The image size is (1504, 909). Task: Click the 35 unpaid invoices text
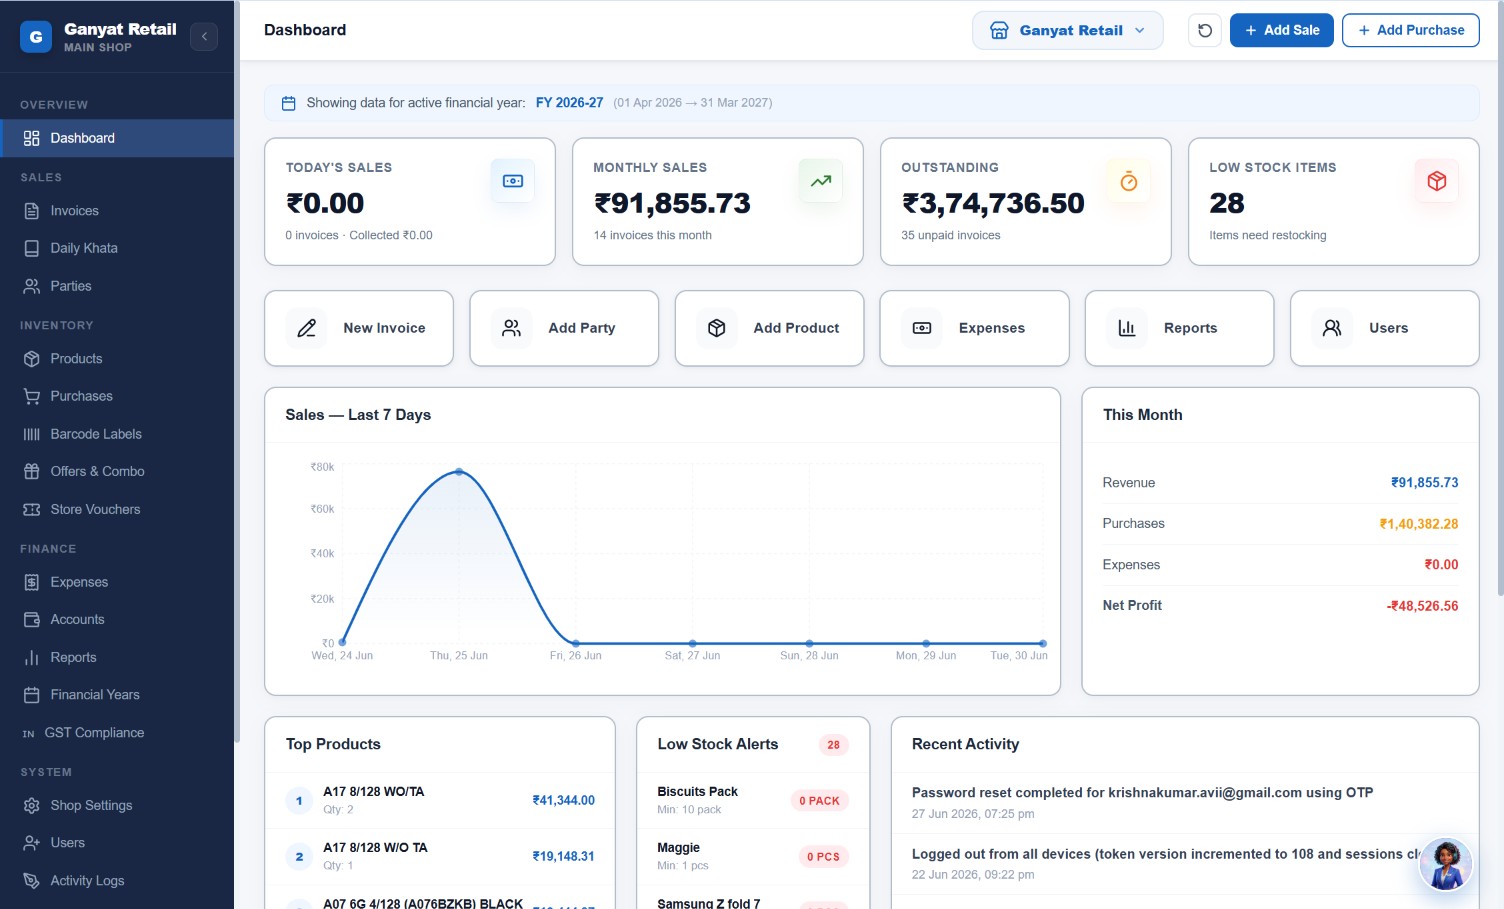[x=951, y=236]
